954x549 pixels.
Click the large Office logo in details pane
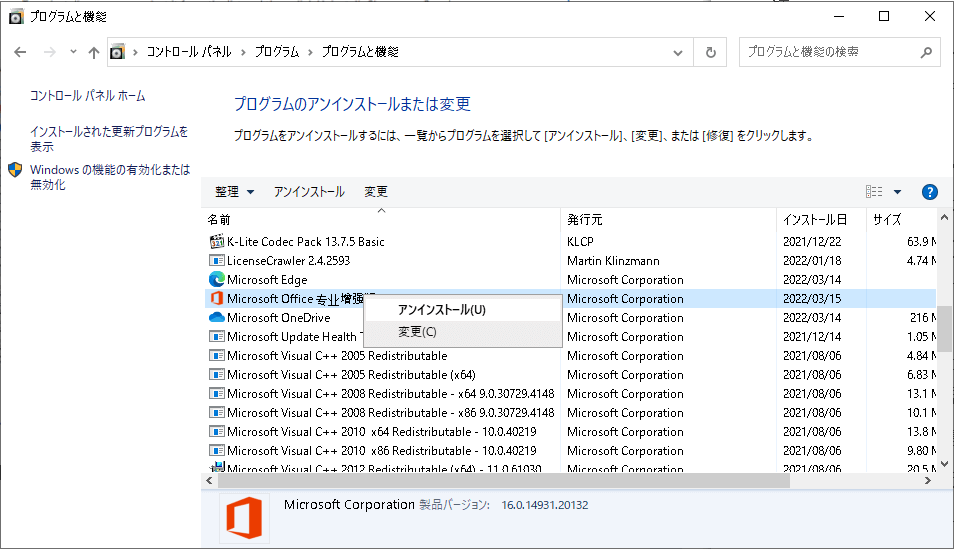[x=244, y=518]
